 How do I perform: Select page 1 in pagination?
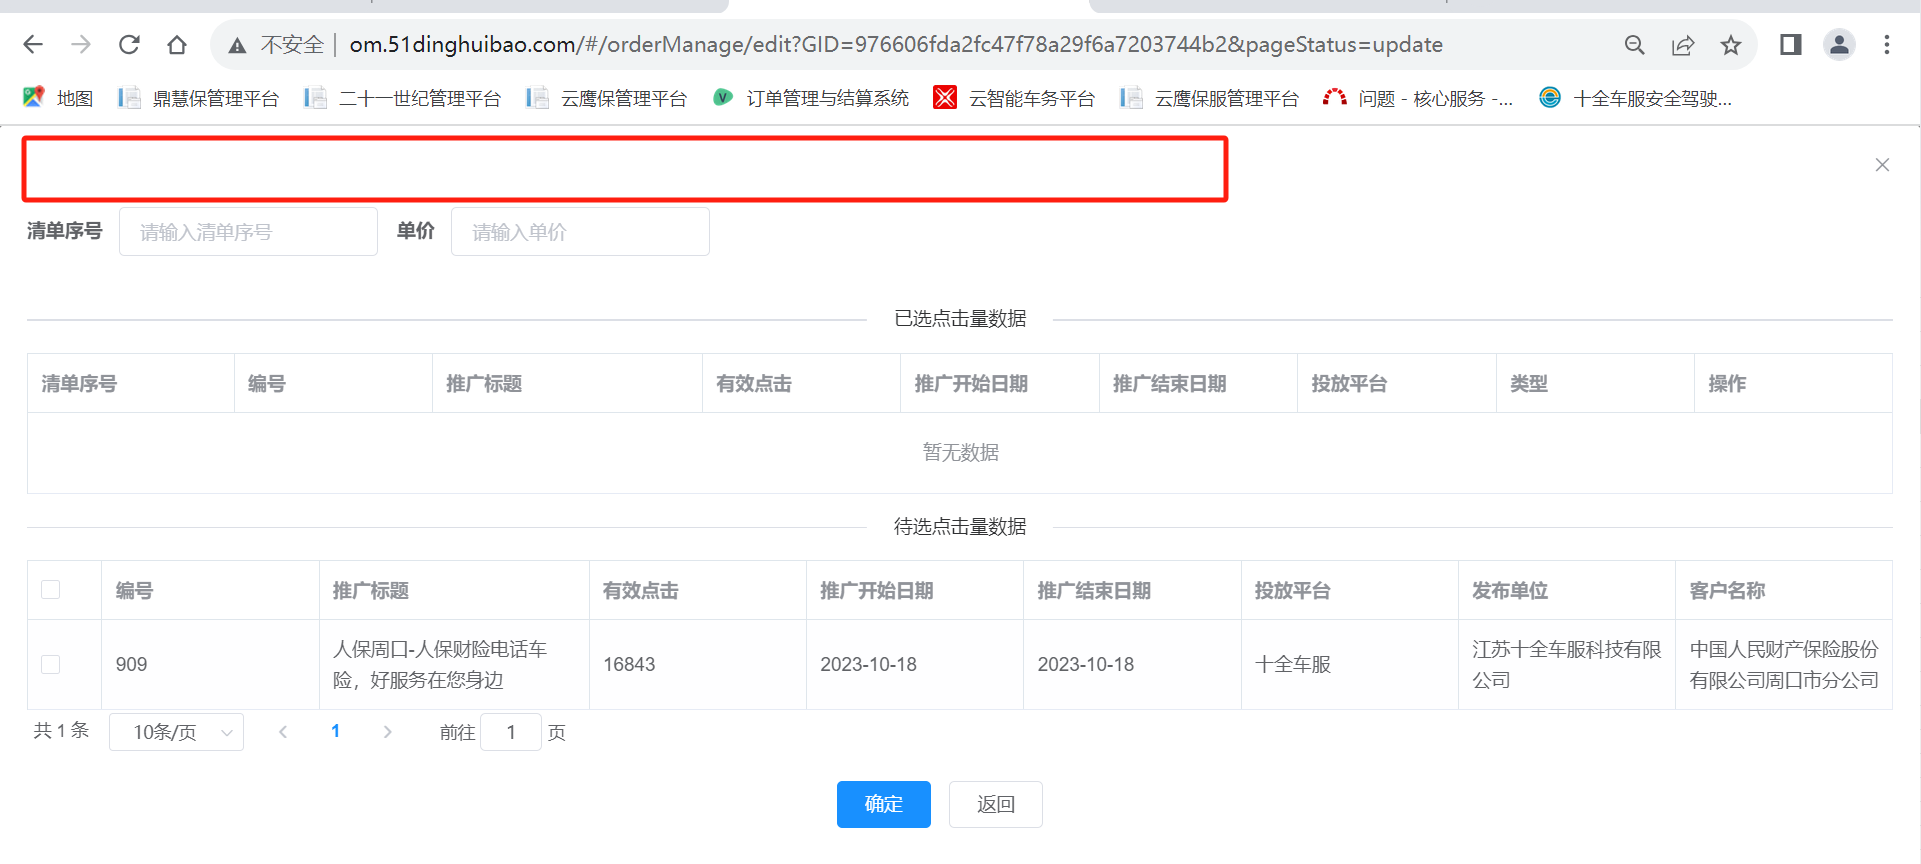point(336,732)
